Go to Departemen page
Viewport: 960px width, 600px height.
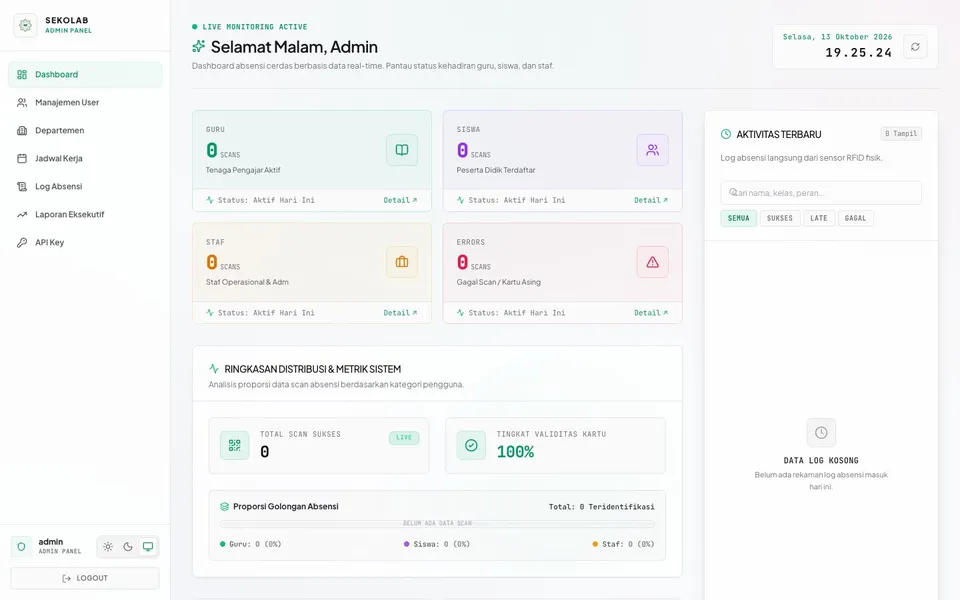(85, 130)
